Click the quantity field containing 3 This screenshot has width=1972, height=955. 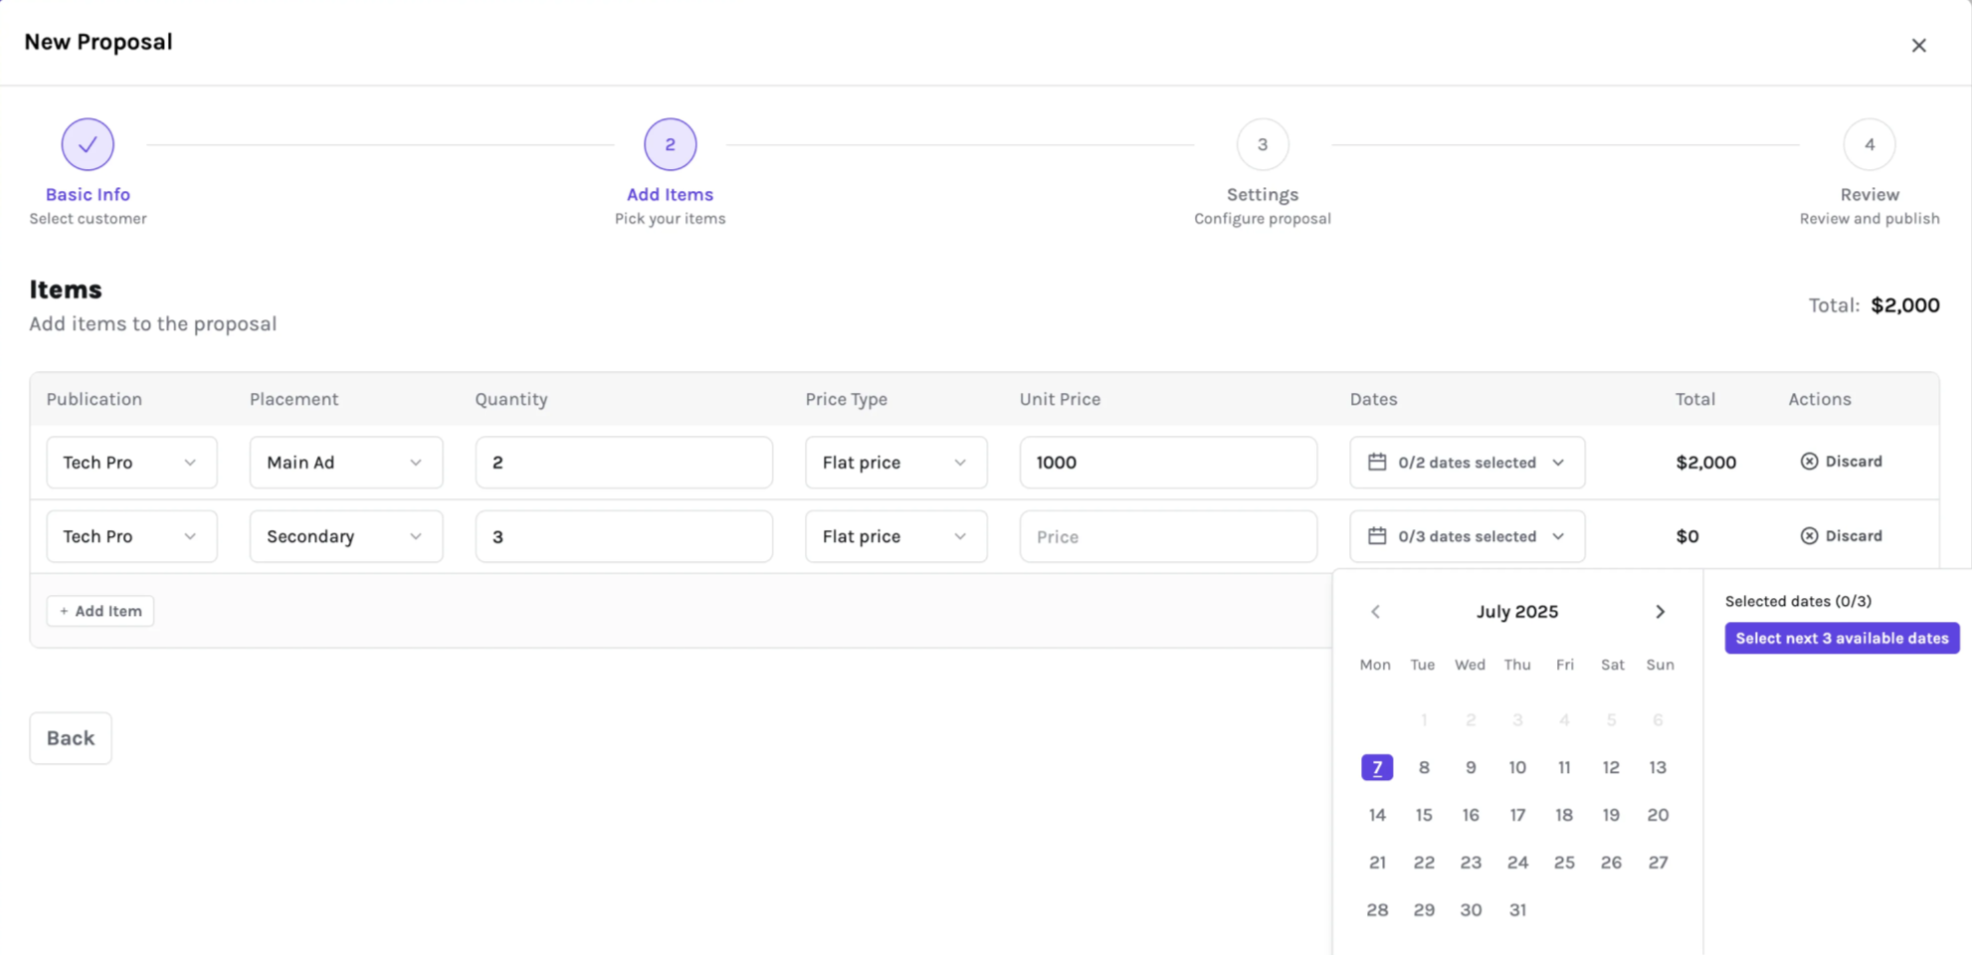click(x=624, y=536)
